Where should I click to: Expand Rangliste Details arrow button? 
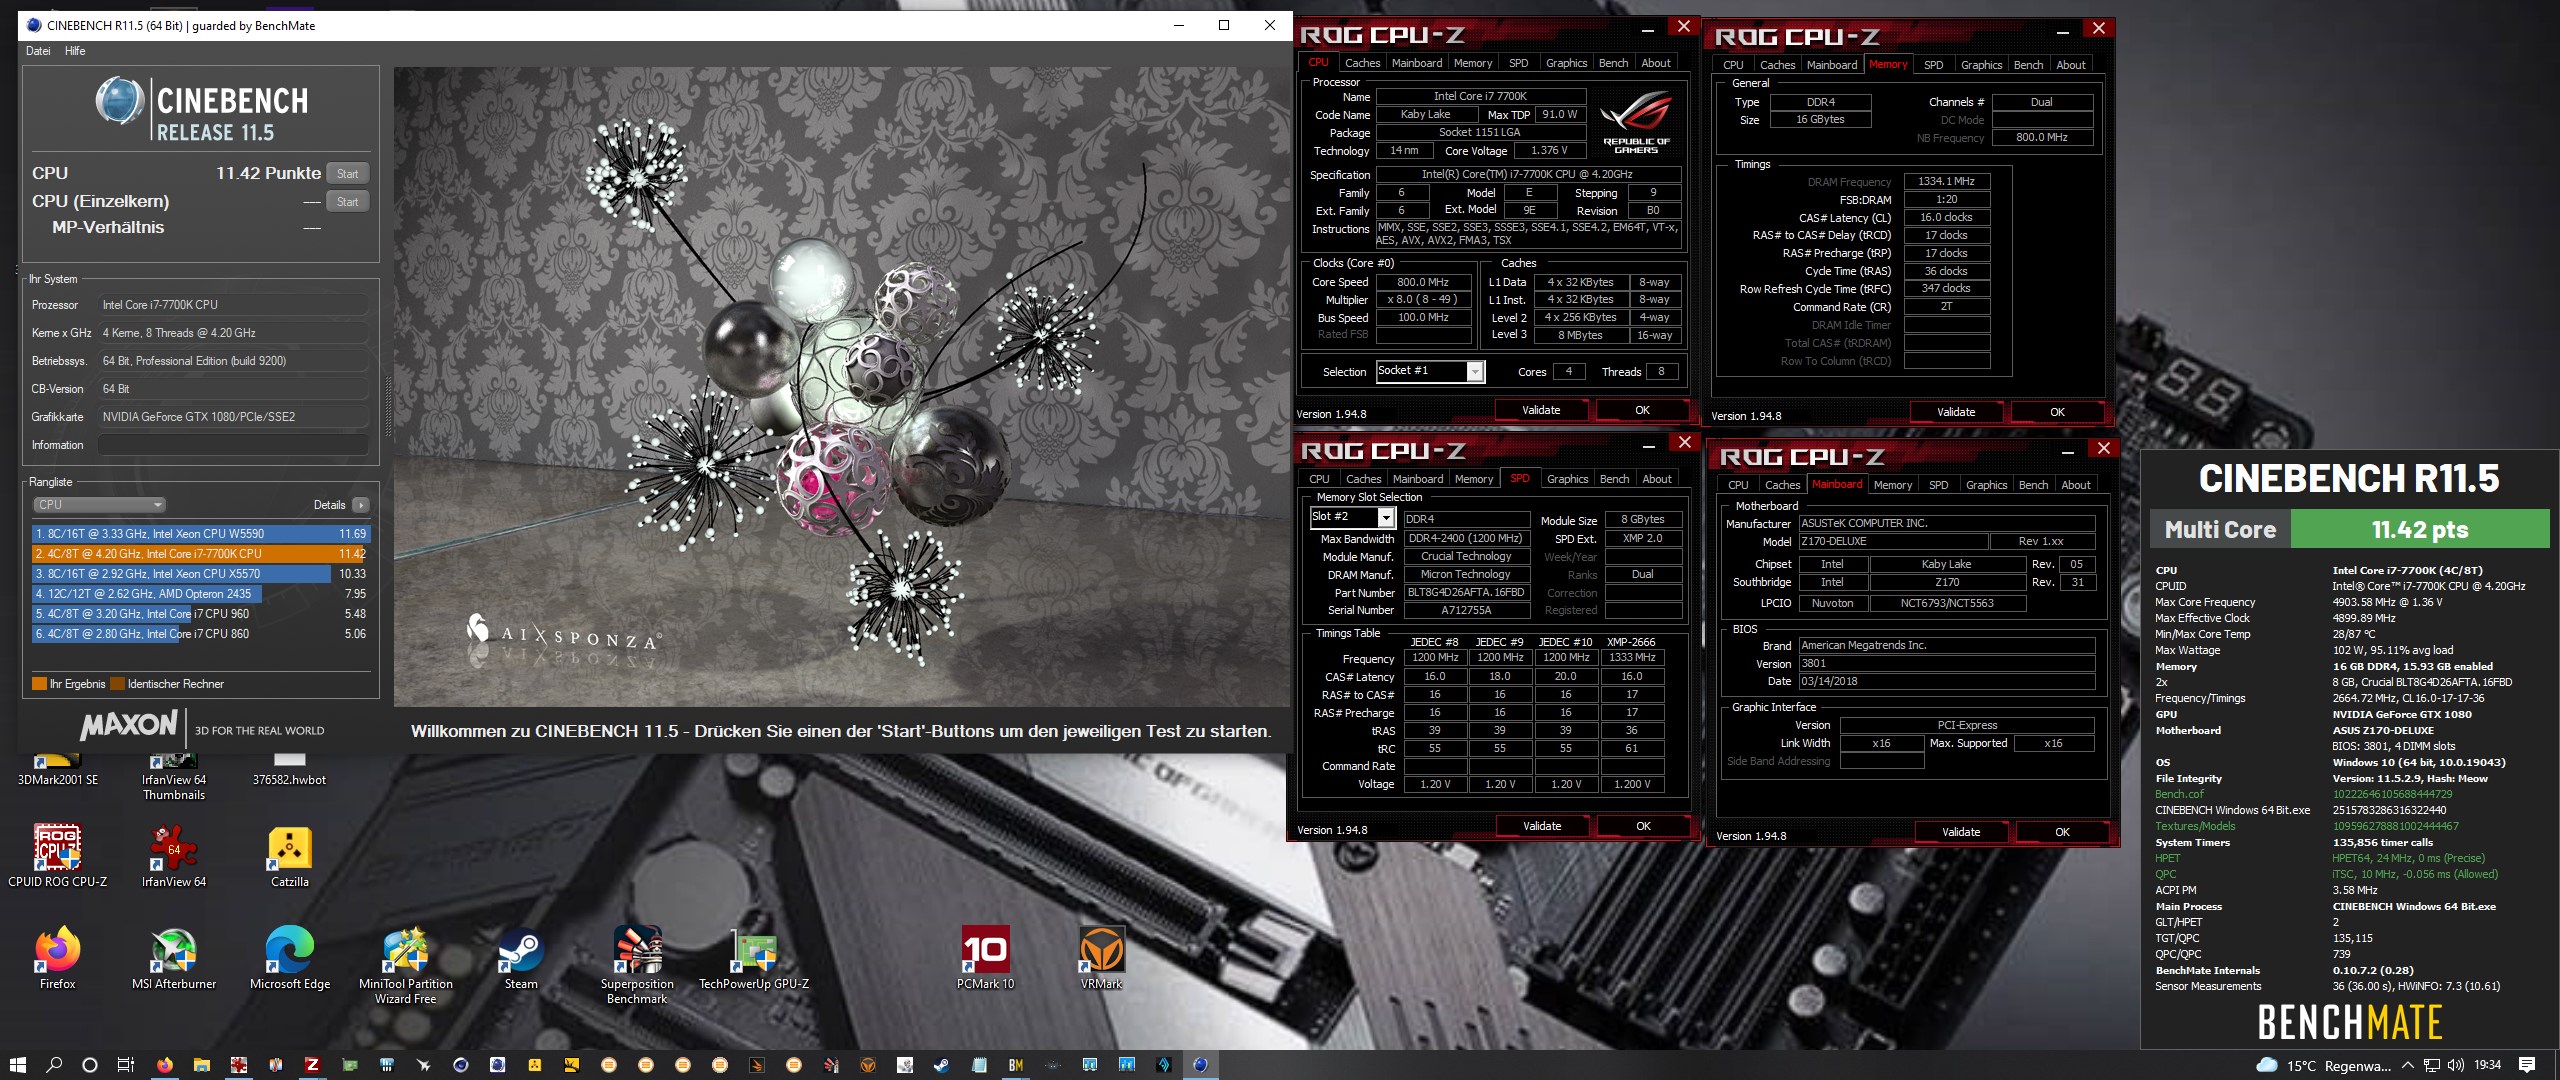(361, 505)
